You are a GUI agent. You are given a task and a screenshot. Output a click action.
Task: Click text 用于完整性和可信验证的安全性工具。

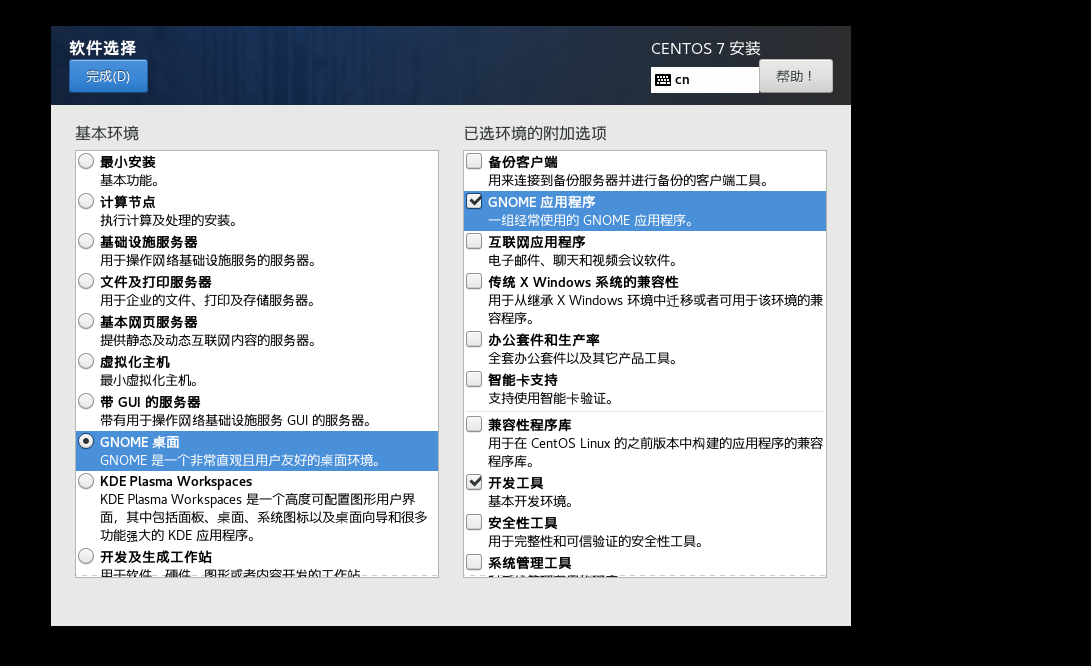[596, 541]
